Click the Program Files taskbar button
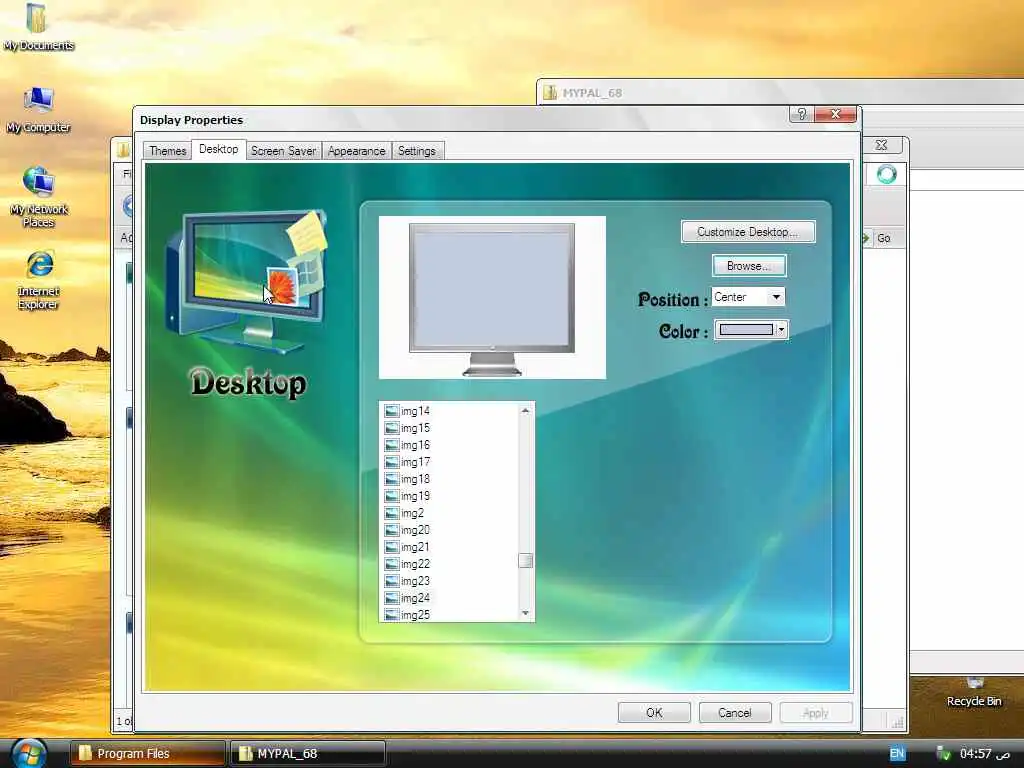The height and width of the screenshot is (768, 1024). tap(147, 754)
